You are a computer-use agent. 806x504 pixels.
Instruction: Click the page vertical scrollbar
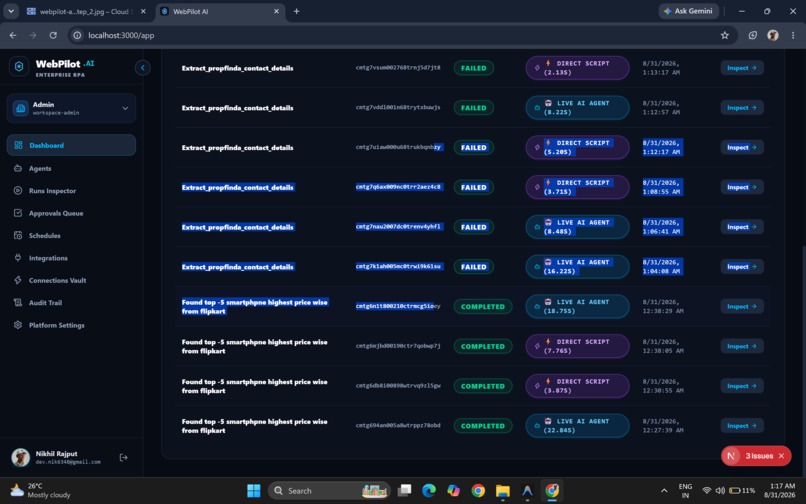point(802,360)
